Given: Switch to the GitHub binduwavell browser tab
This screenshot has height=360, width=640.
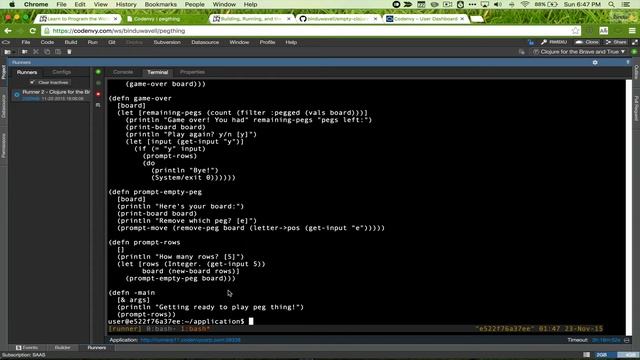Looking at the screenshot, I should coord(338,19).
